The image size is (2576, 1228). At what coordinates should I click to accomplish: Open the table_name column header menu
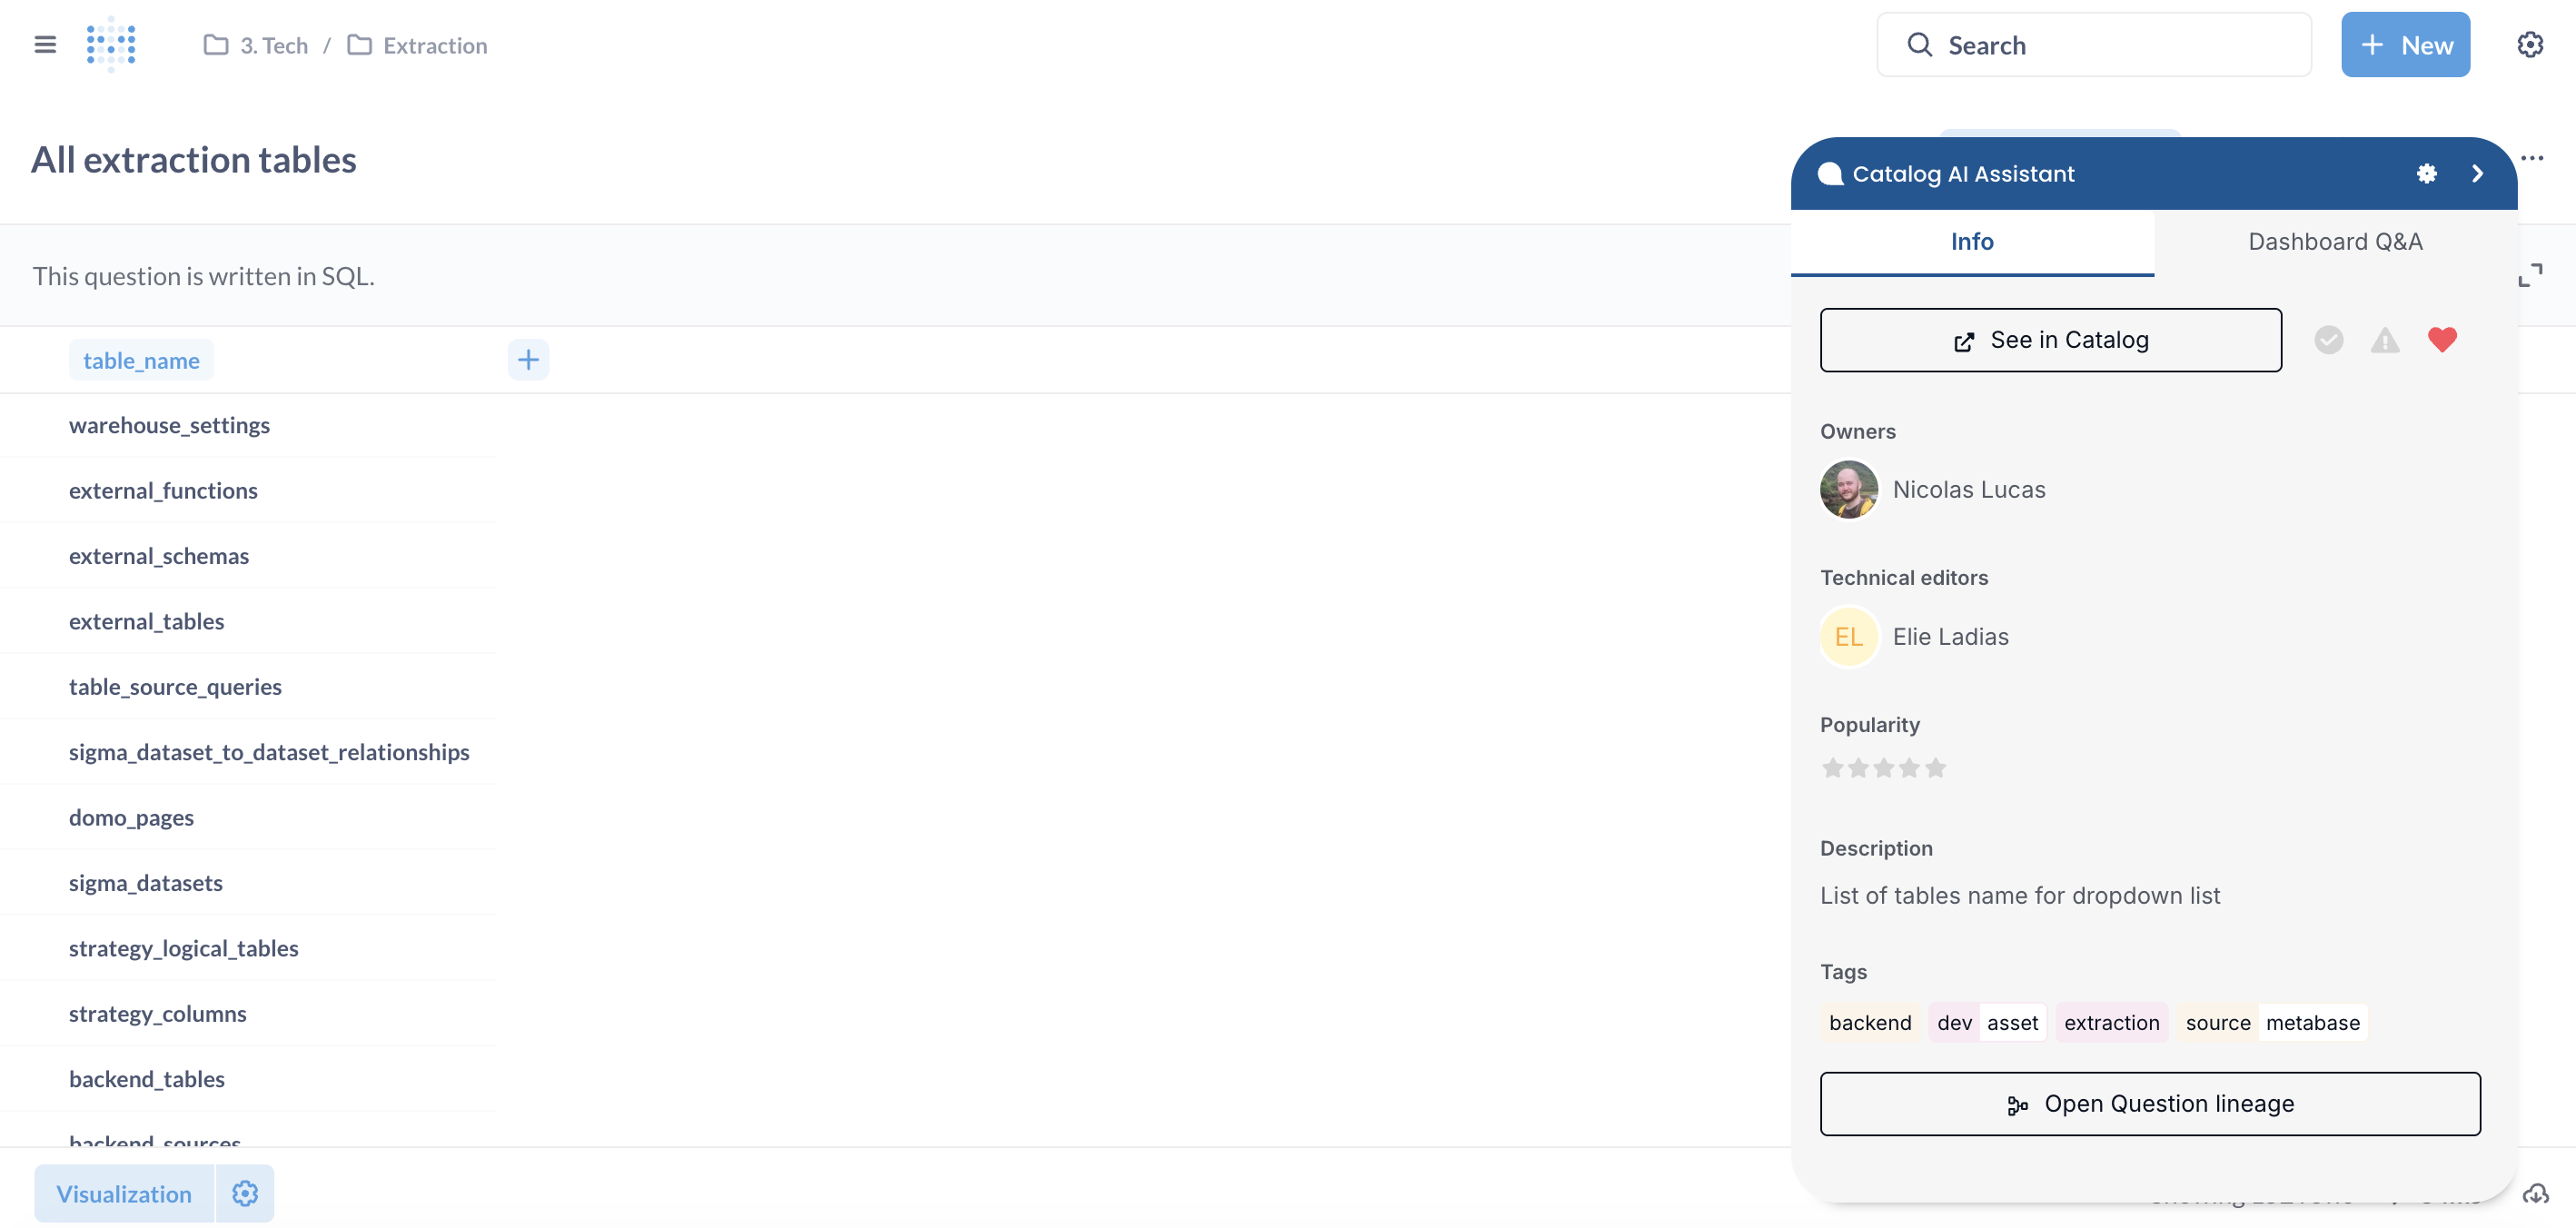(140, 359)
